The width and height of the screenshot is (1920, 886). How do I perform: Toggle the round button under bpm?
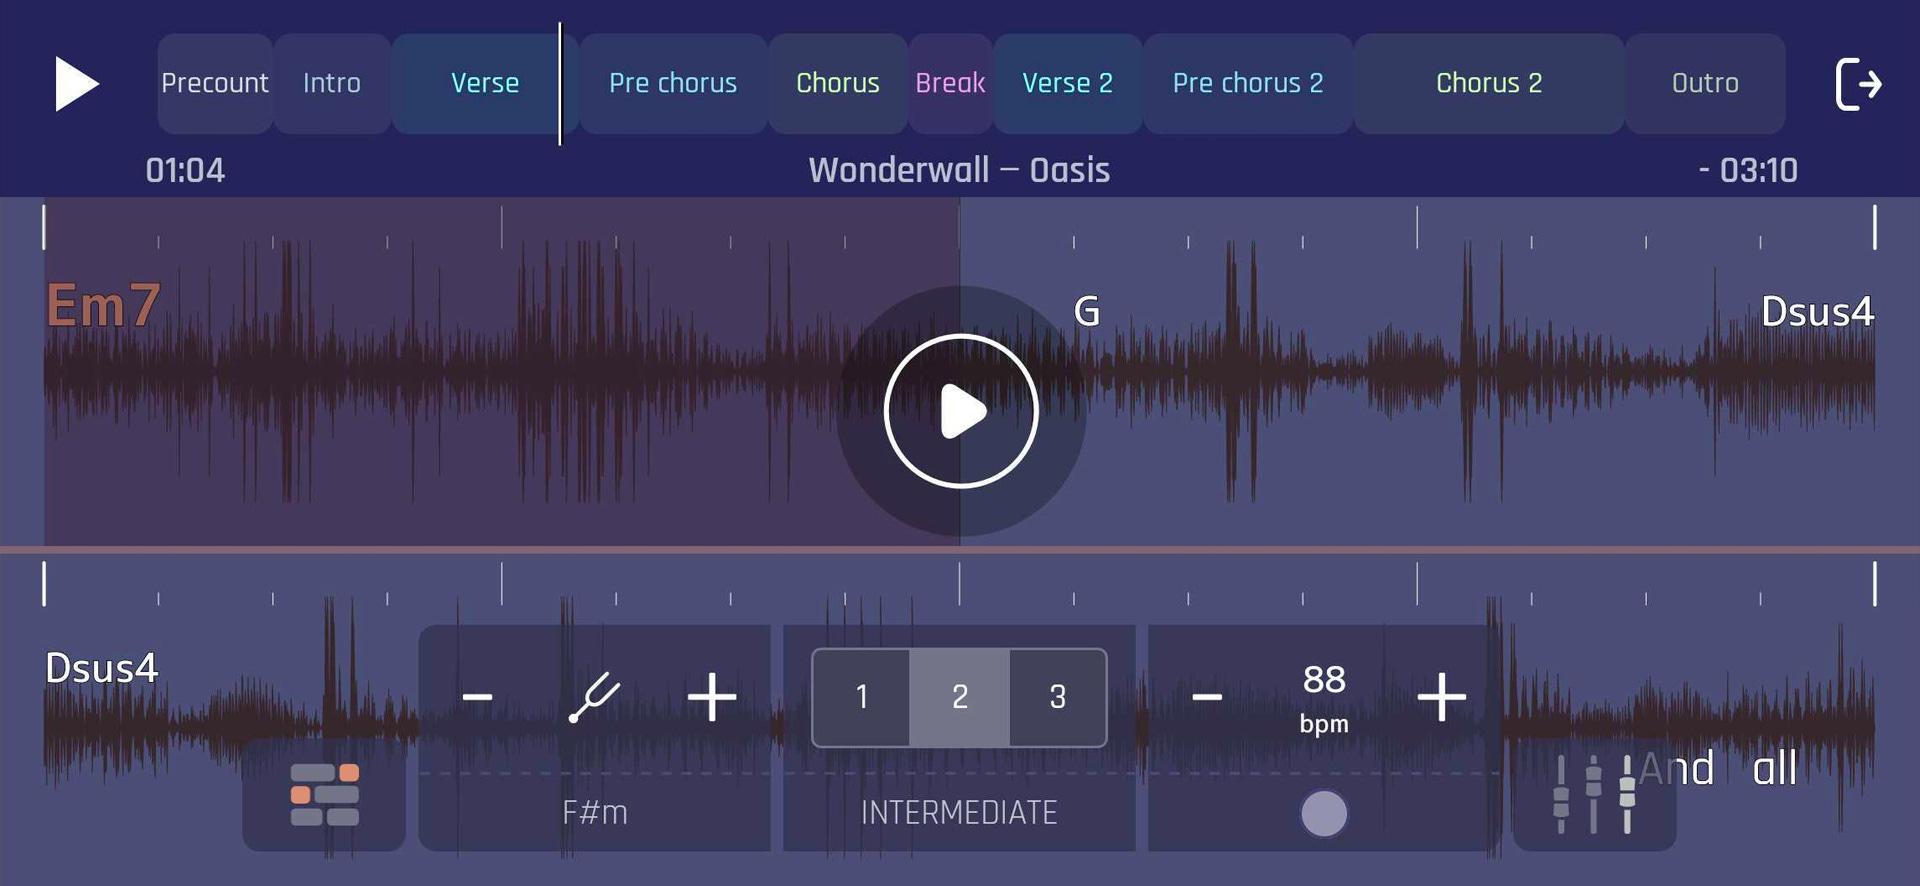point(1324,813)
